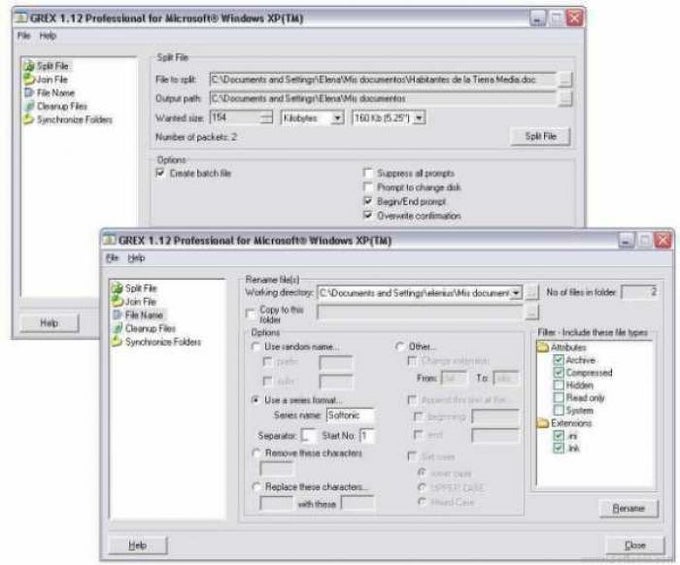Select Split File icon in back window sidebar

(x=29, y=66)
